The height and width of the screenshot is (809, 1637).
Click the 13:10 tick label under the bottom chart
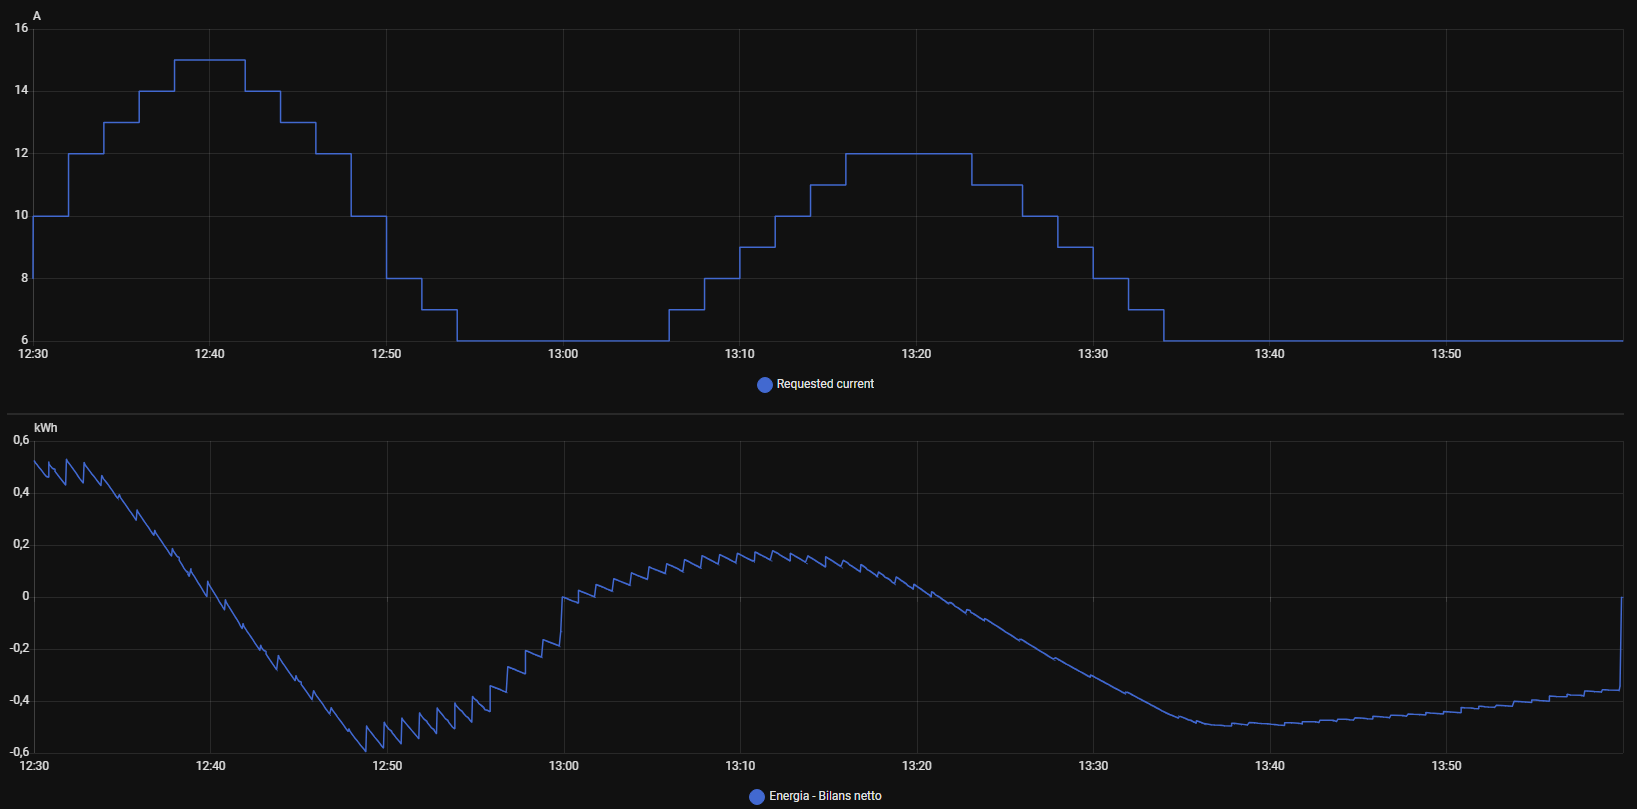click(740, 766)
